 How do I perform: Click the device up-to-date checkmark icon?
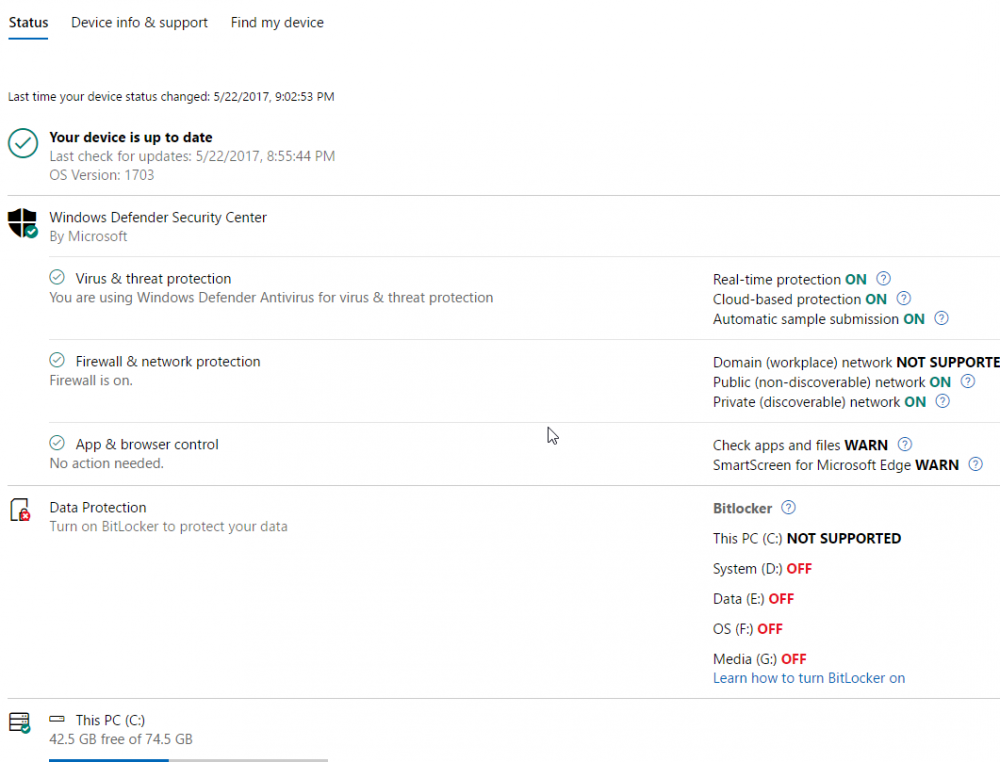[23, 144]
